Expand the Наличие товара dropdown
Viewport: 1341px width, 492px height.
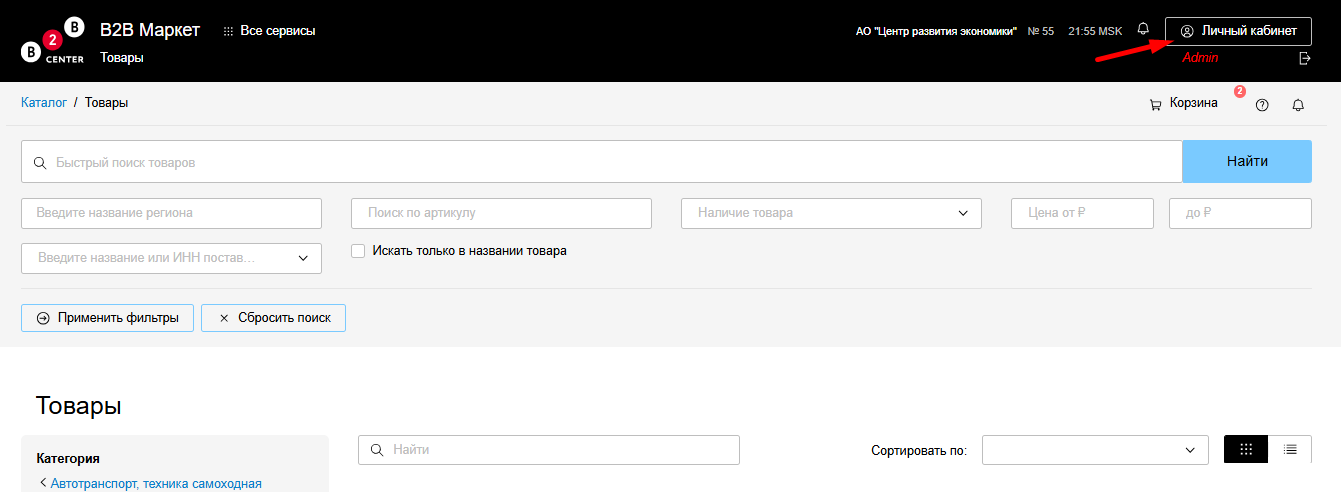pos(831,213)
